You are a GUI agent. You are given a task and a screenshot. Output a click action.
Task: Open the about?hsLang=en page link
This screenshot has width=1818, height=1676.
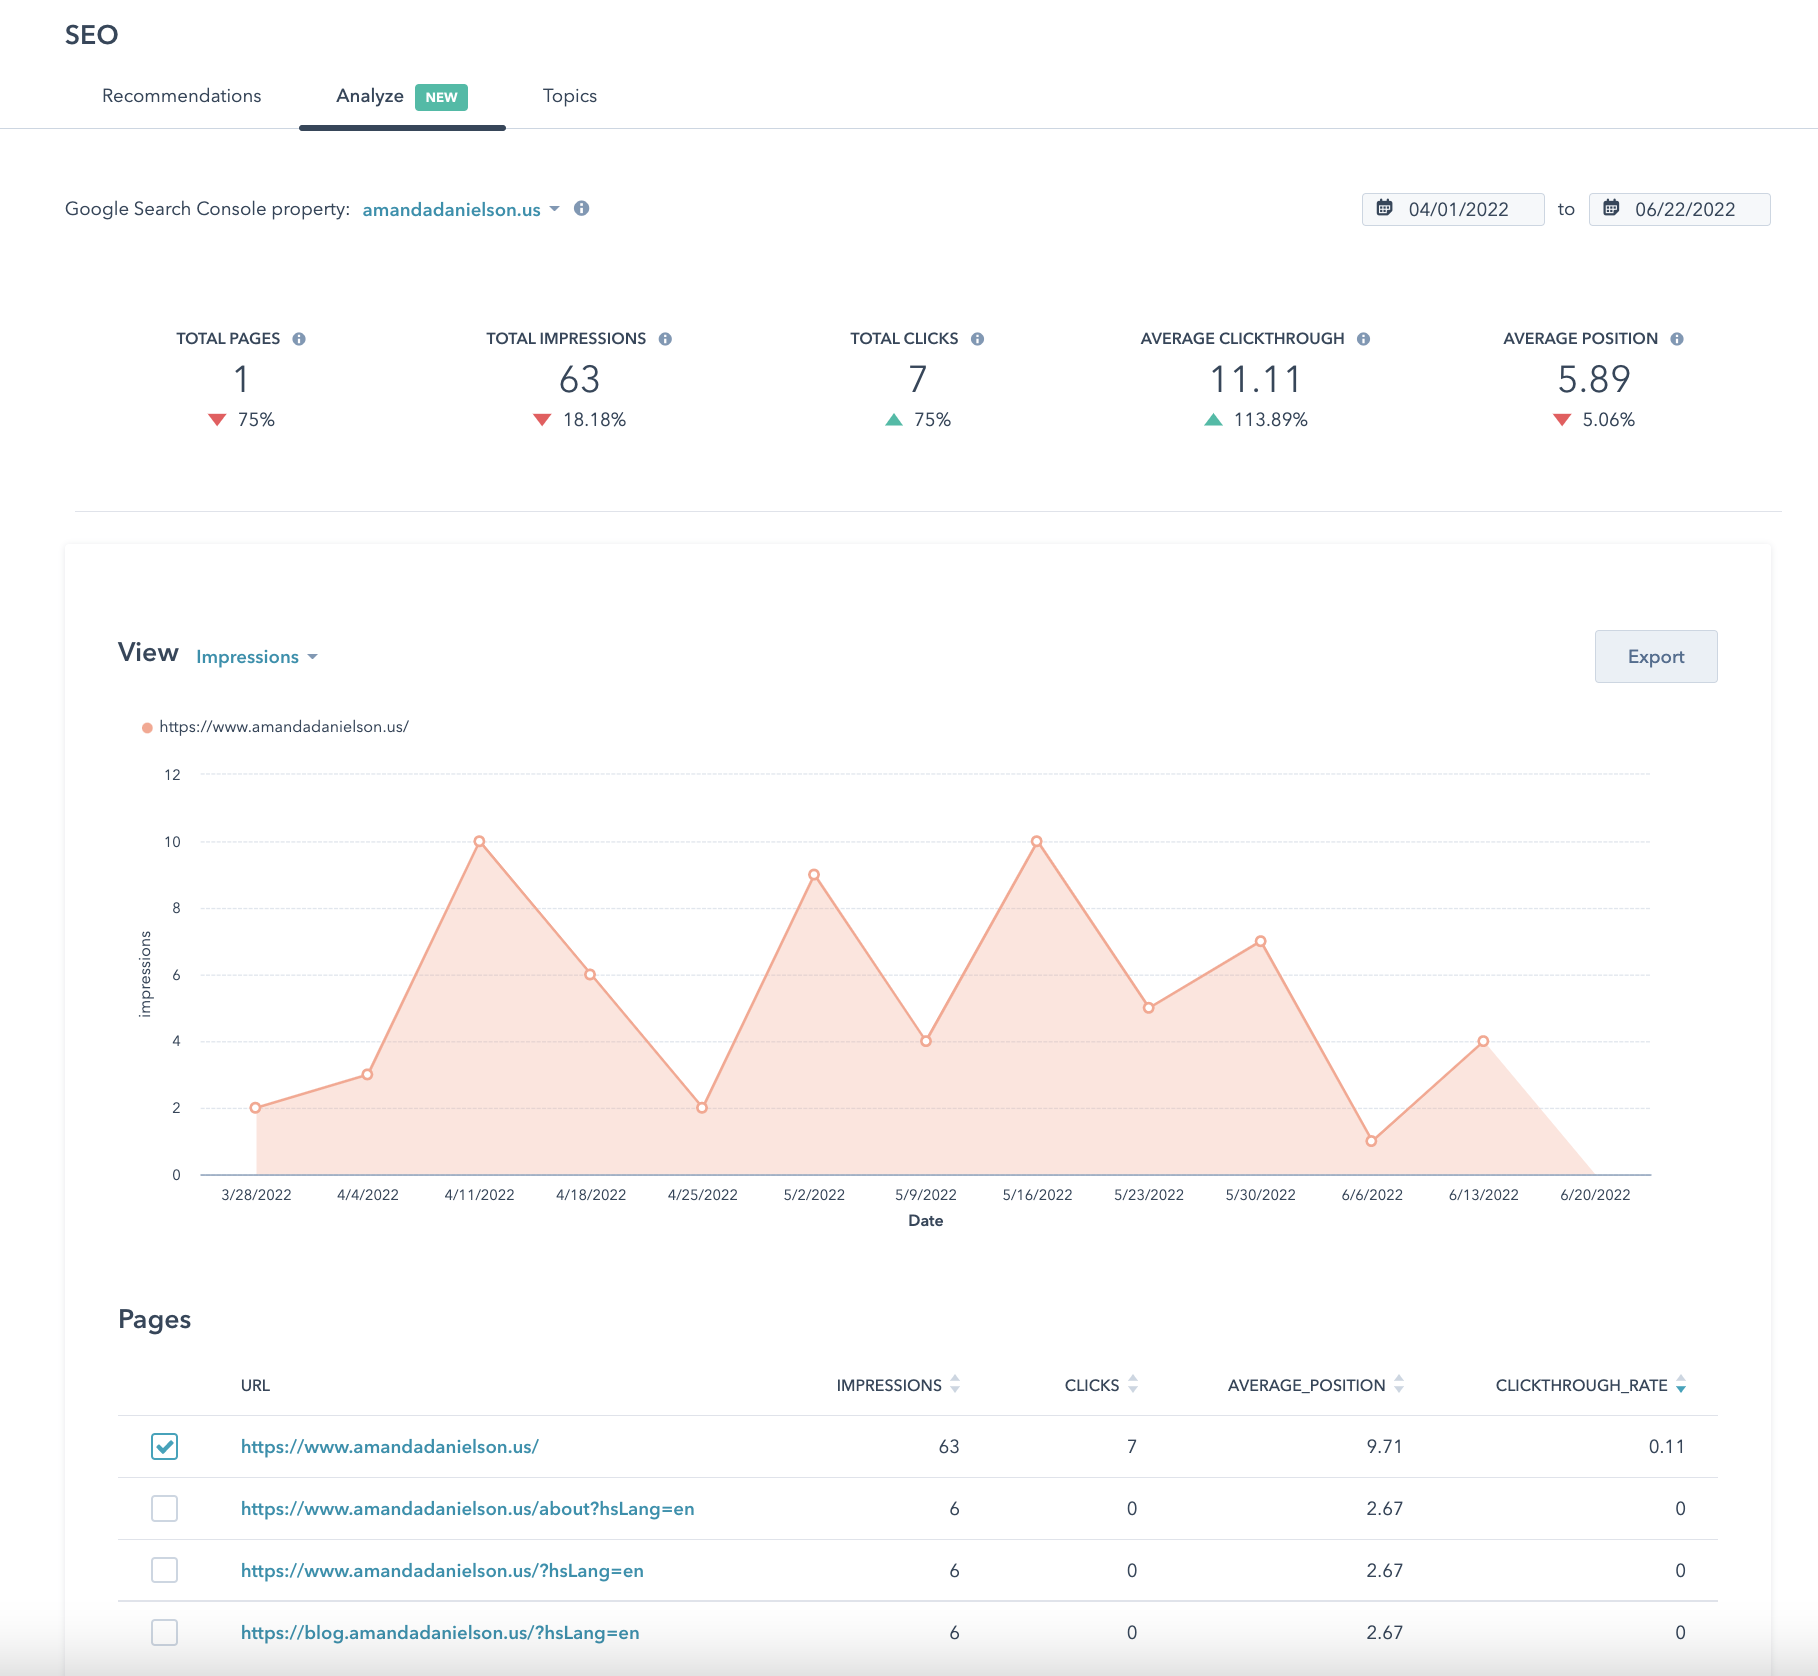coord(467,1508)
